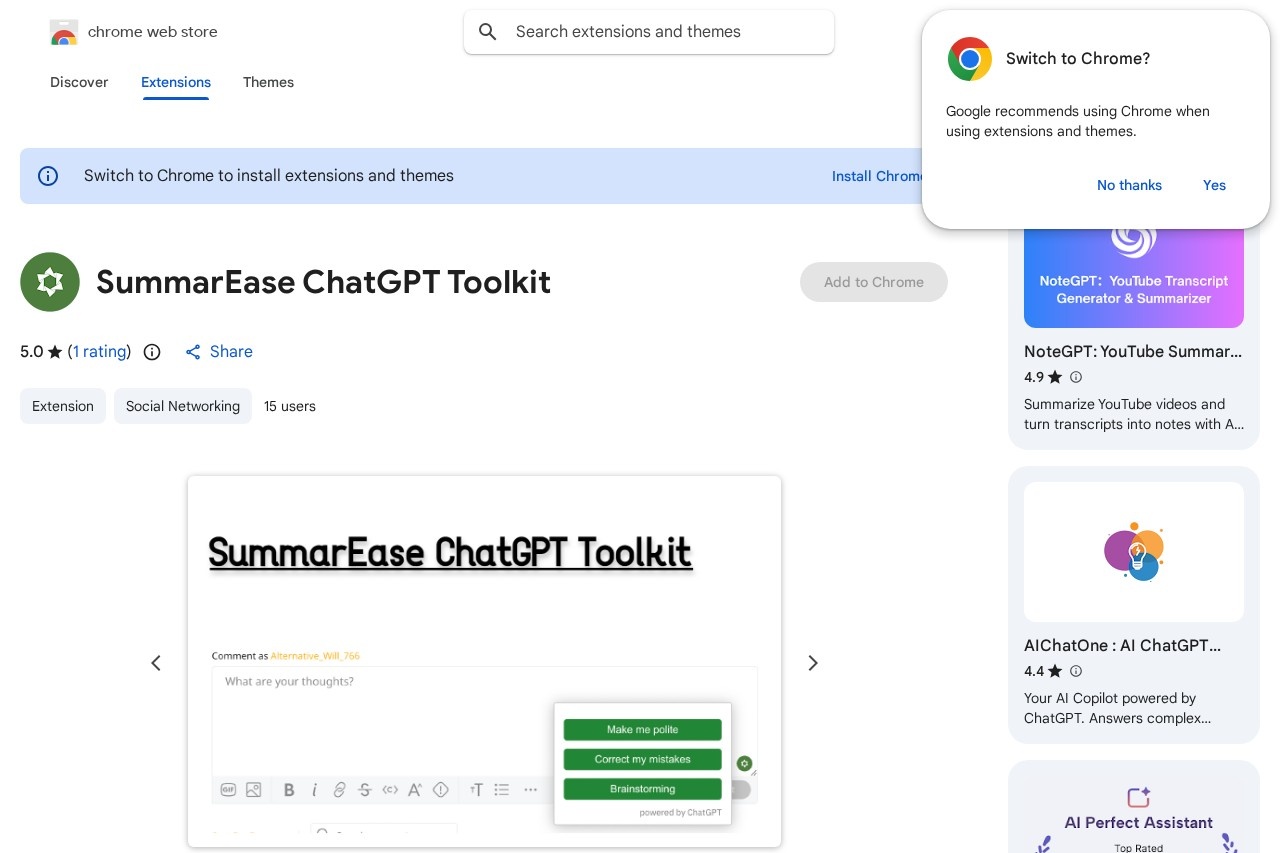Open the 1 rating link
The width and height of the screenshot is (1280, 853).
tap(100, 352)
